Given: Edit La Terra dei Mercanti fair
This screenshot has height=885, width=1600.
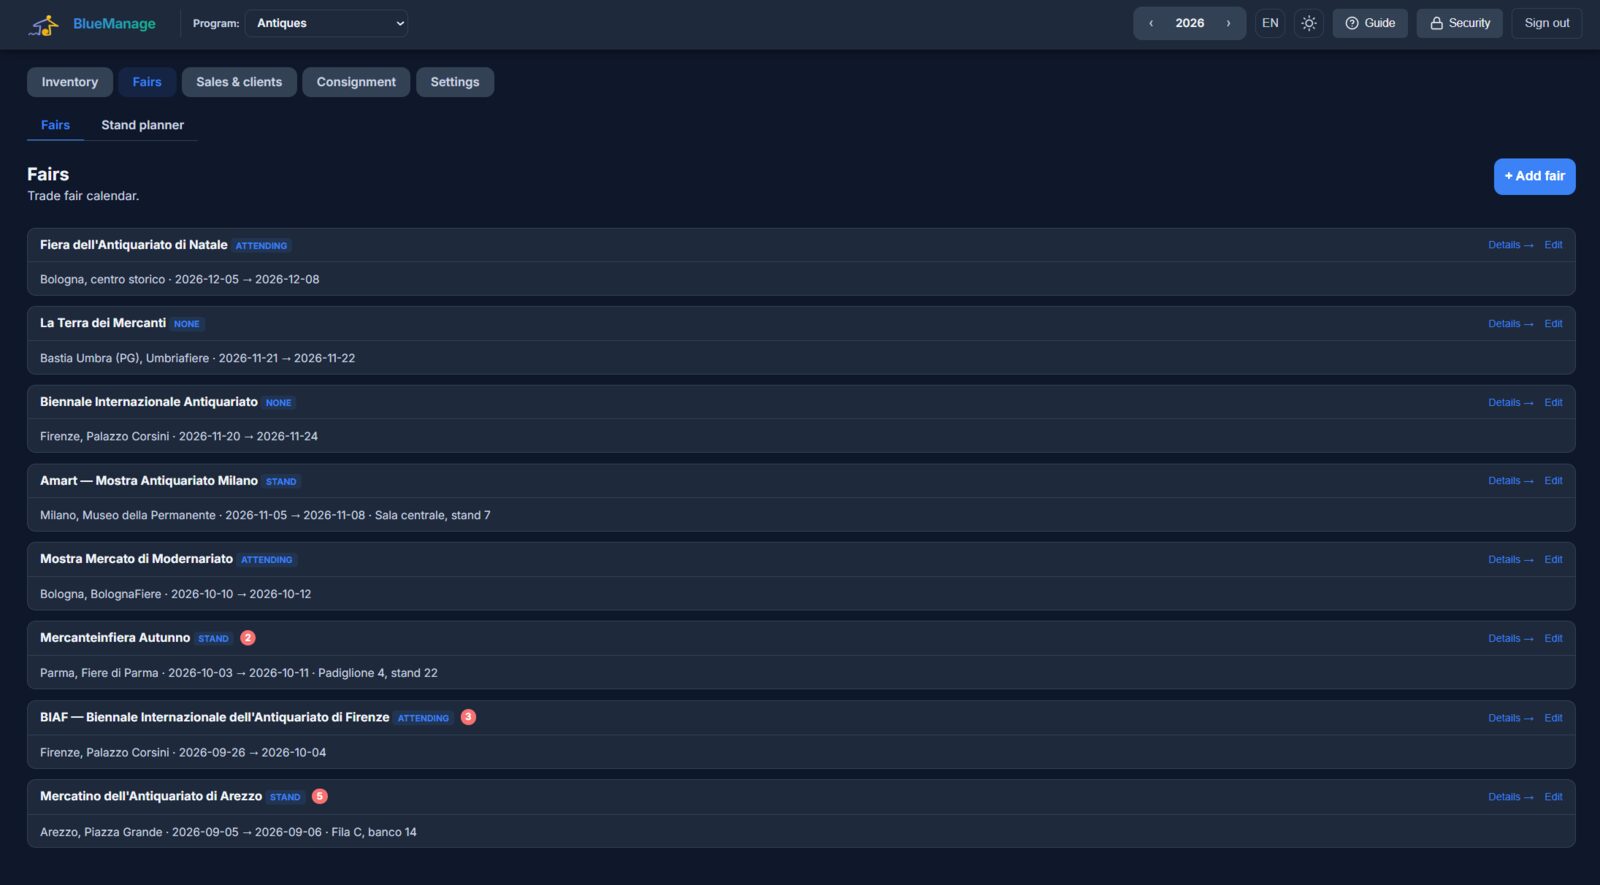Looking at the screenshot, I should point(1553,324).
